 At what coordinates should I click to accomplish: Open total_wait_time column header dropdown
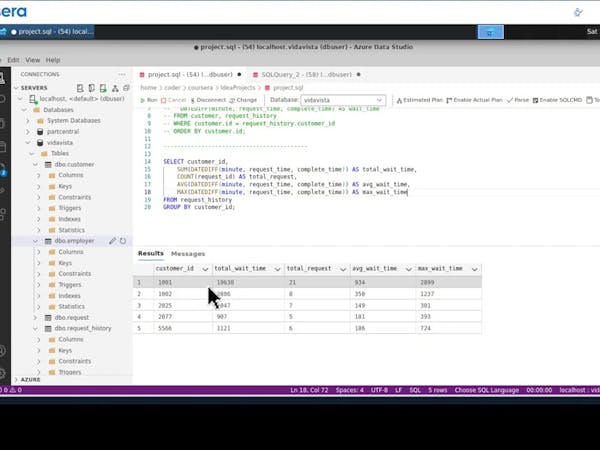coord(277,269)
